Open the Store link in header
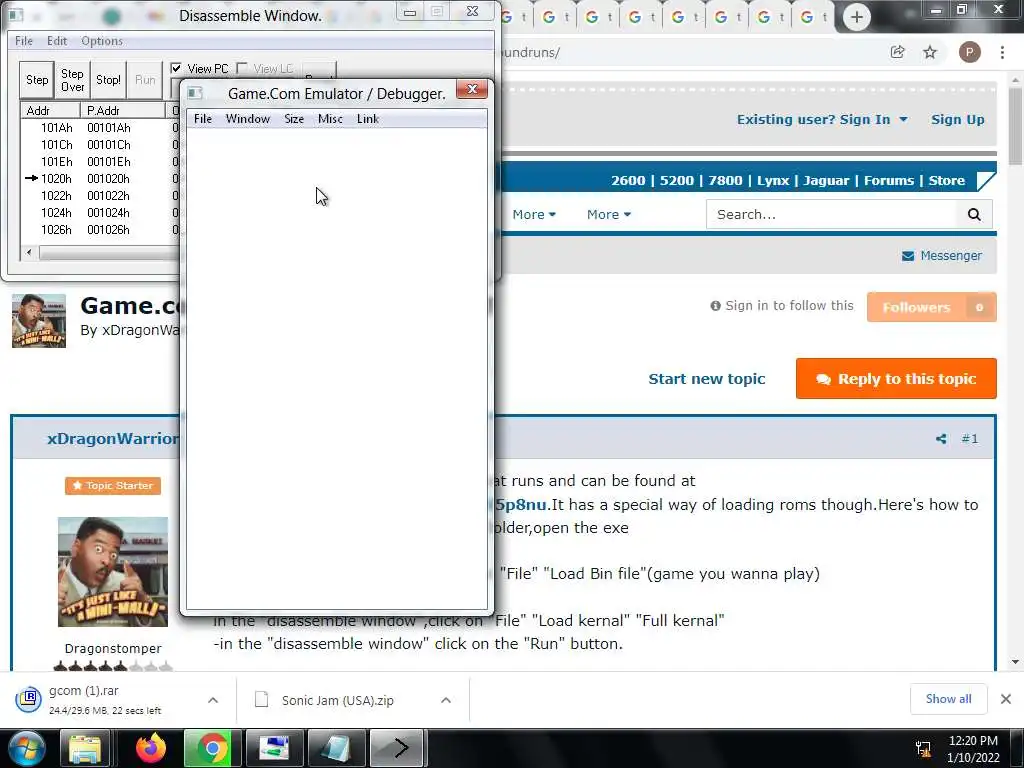Viewport: 1024px width, 768px height. click(946, 180)
